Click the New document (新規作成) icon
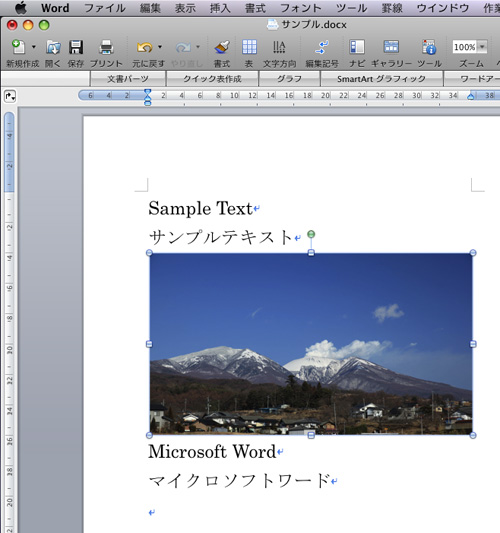Viewport: 500px width, 533px height. click(18, 47)
